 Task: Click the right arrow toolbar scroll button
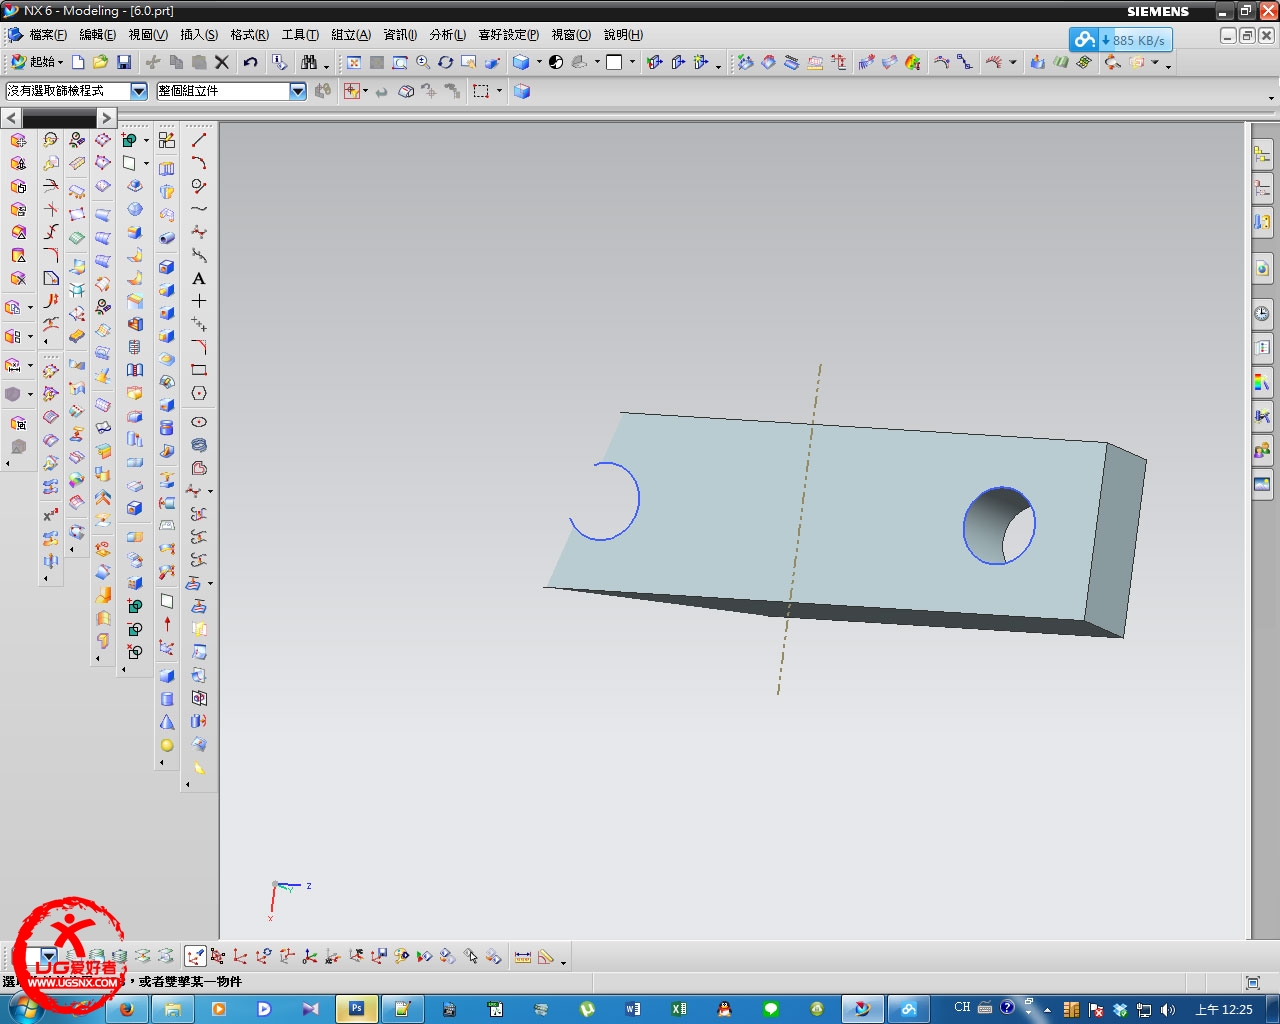click(106, 118)
